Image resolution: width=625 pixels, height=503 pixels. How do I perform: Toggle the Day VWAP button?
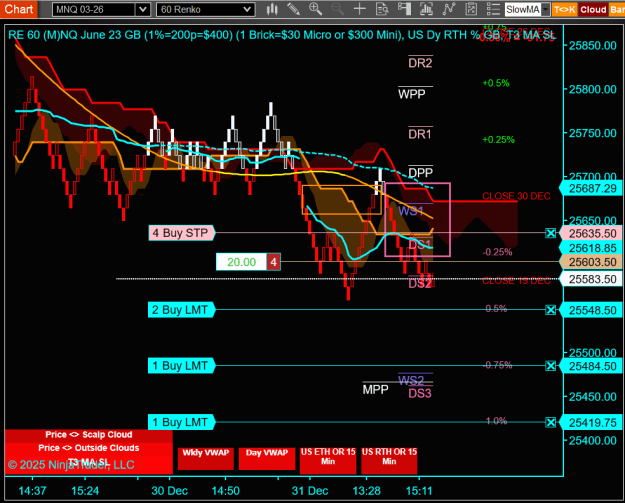click(x=267, y=458)
